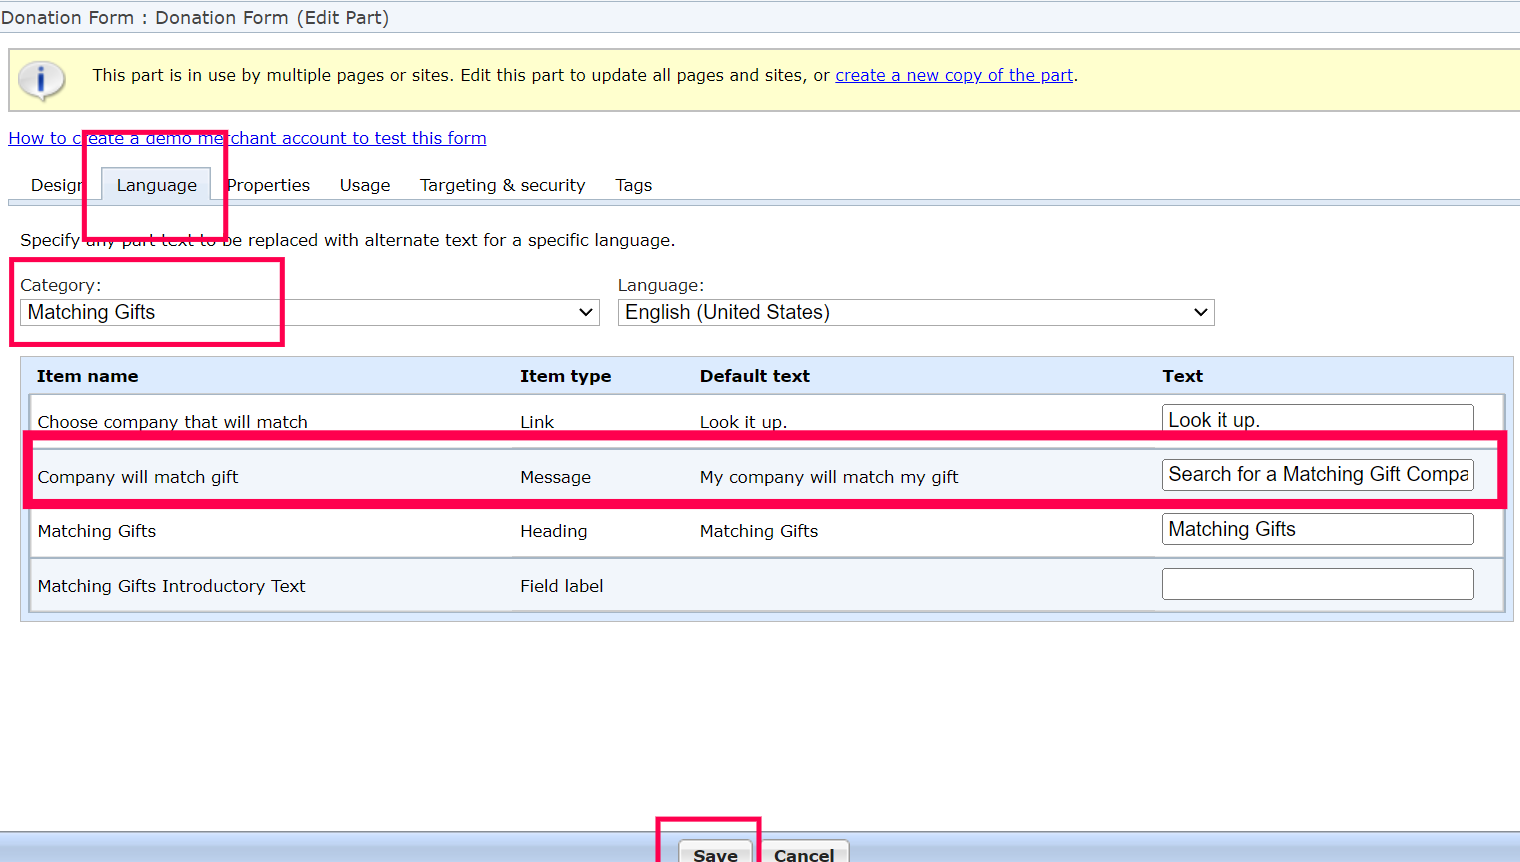
Task: Select the 'Company will match gift' row name
Action: (138, 478)
